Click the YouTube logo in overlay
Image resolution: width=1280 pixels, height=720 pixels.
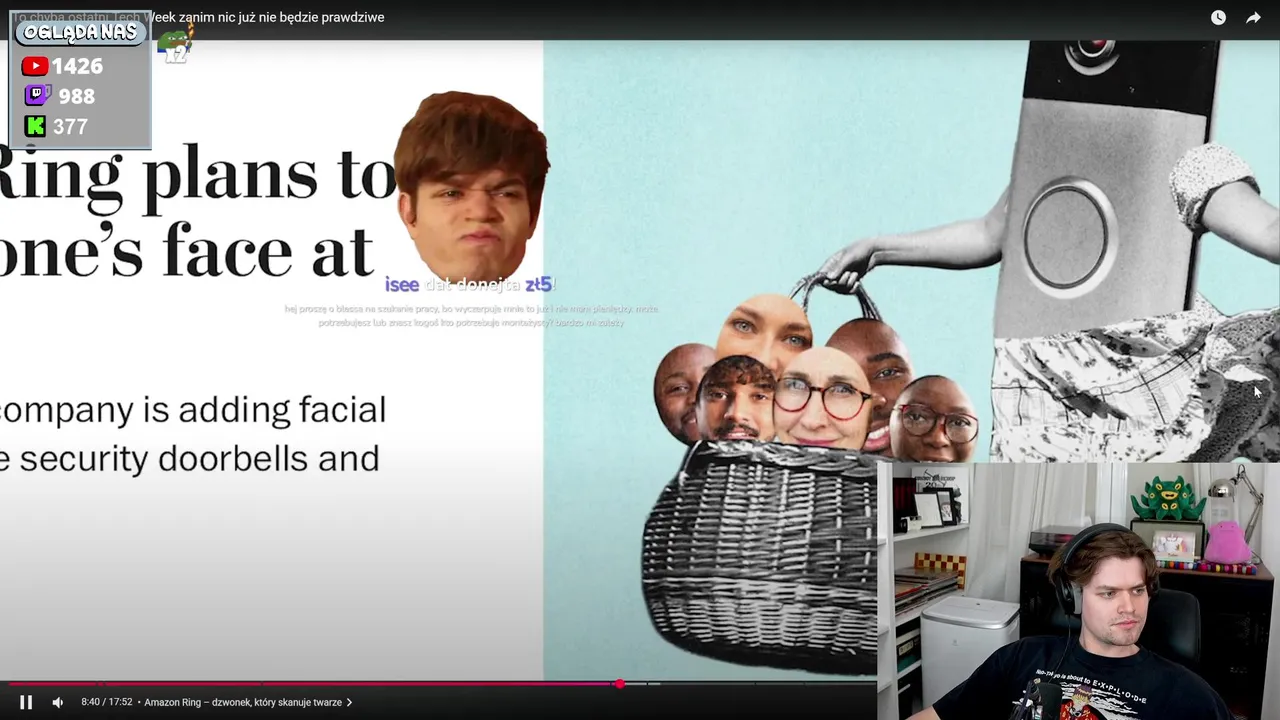tap(35, 66)
